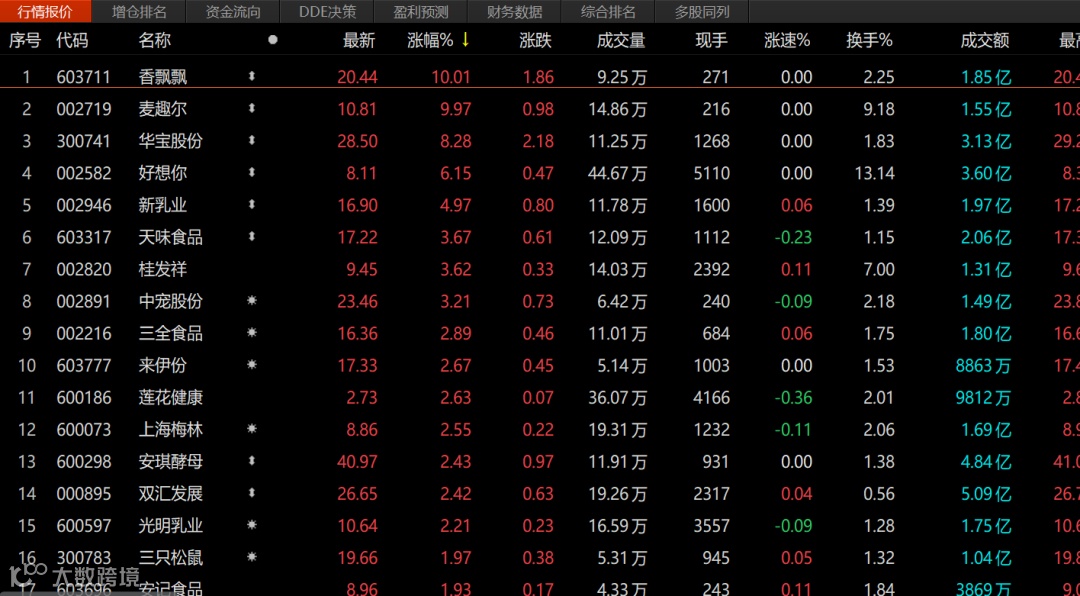Sort by the 现手 column header
Screen dimensions: 1080x596
pyautogui.click(x=712, y=41)
